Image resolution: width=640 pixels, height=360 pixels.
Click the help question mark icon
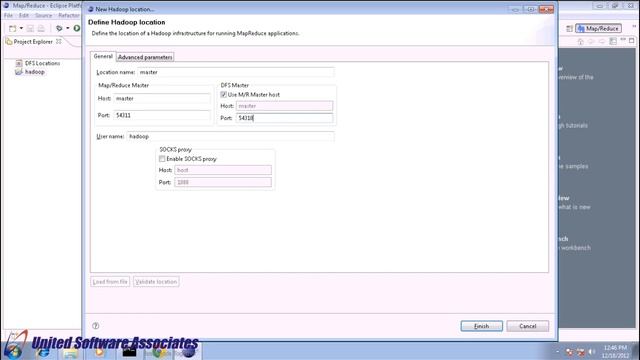click(96, 326)
